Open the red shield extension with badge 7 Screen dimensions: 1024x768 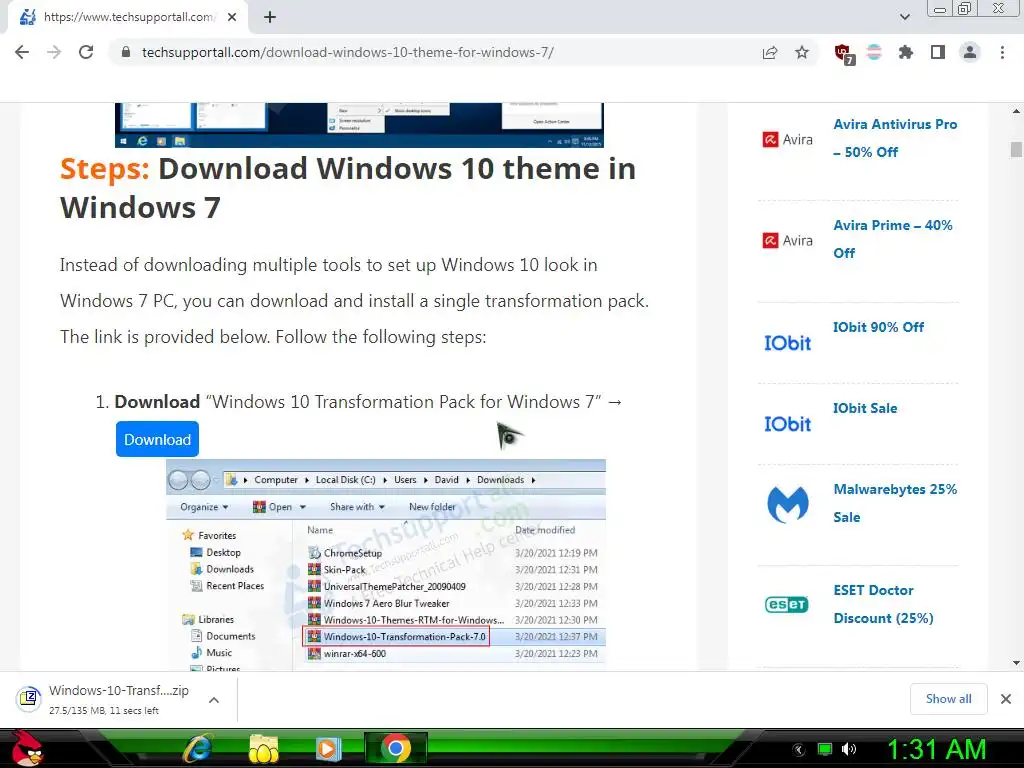(x=844, y=54)
